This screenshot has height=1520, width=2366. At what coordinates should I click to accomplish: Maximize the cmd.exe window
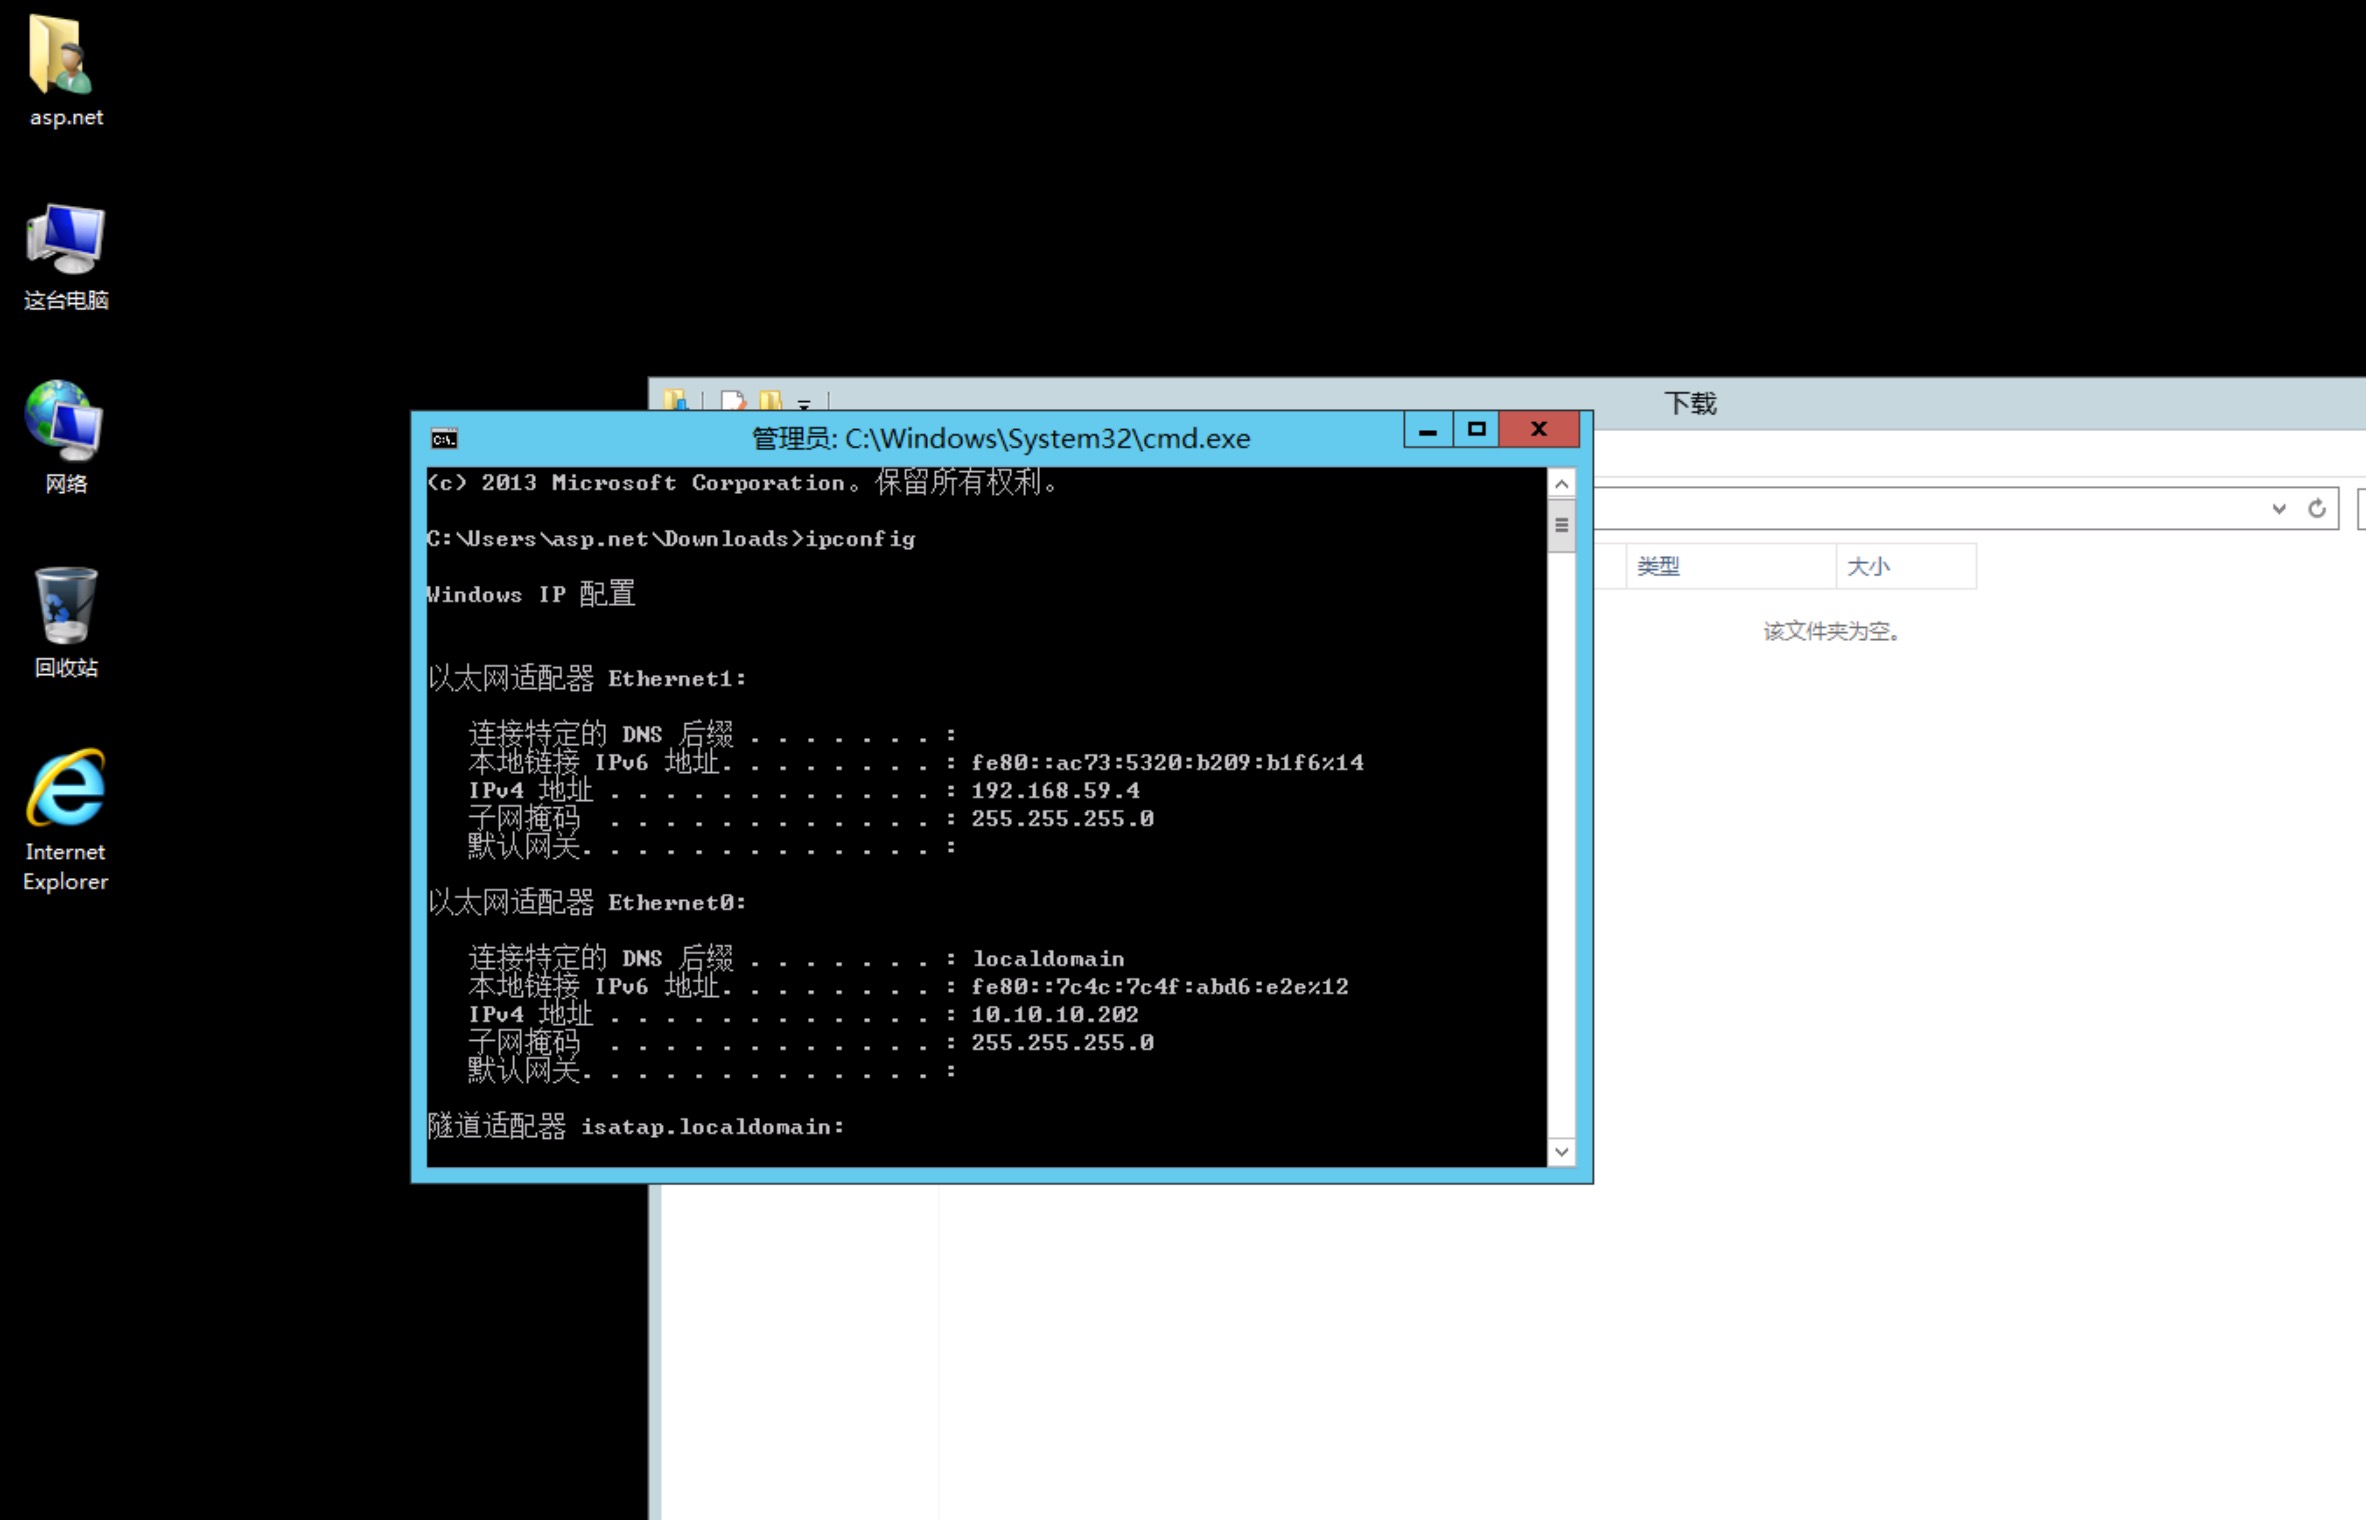pyautogui.click(x=1476, y=430)
